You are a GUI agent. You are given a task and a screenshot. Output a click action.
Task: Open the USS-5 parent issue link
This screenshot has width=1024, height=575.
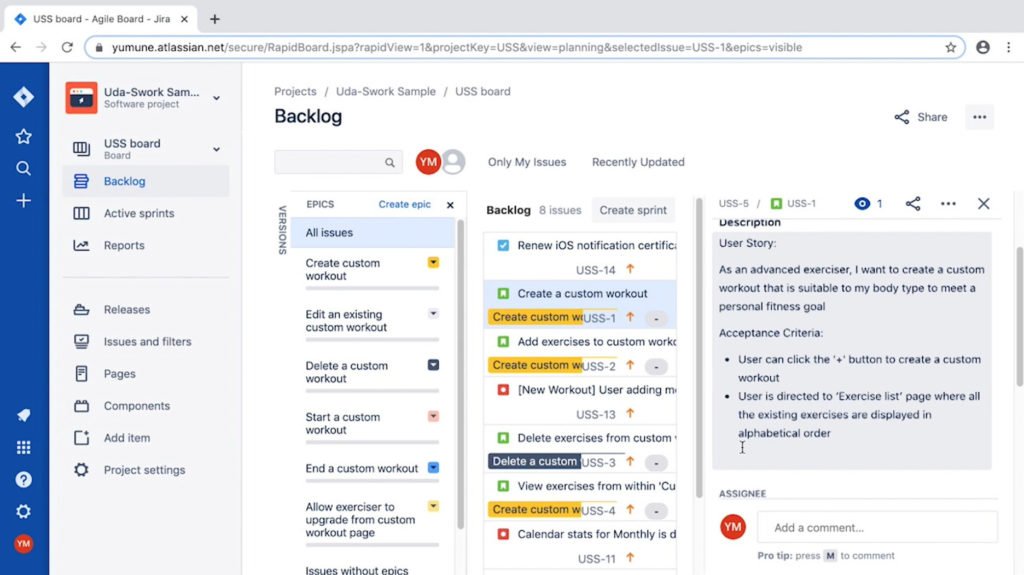coord(733,204)
